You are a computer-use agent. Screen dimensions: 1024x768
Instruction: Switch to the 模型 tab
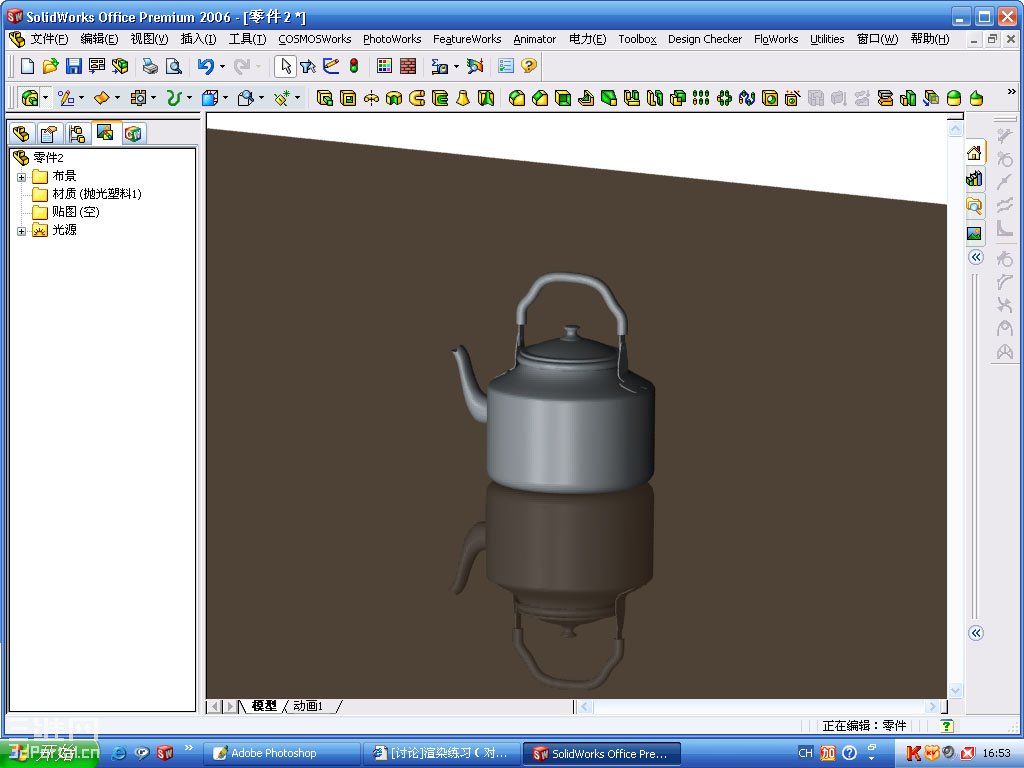[x=264, y=706]
